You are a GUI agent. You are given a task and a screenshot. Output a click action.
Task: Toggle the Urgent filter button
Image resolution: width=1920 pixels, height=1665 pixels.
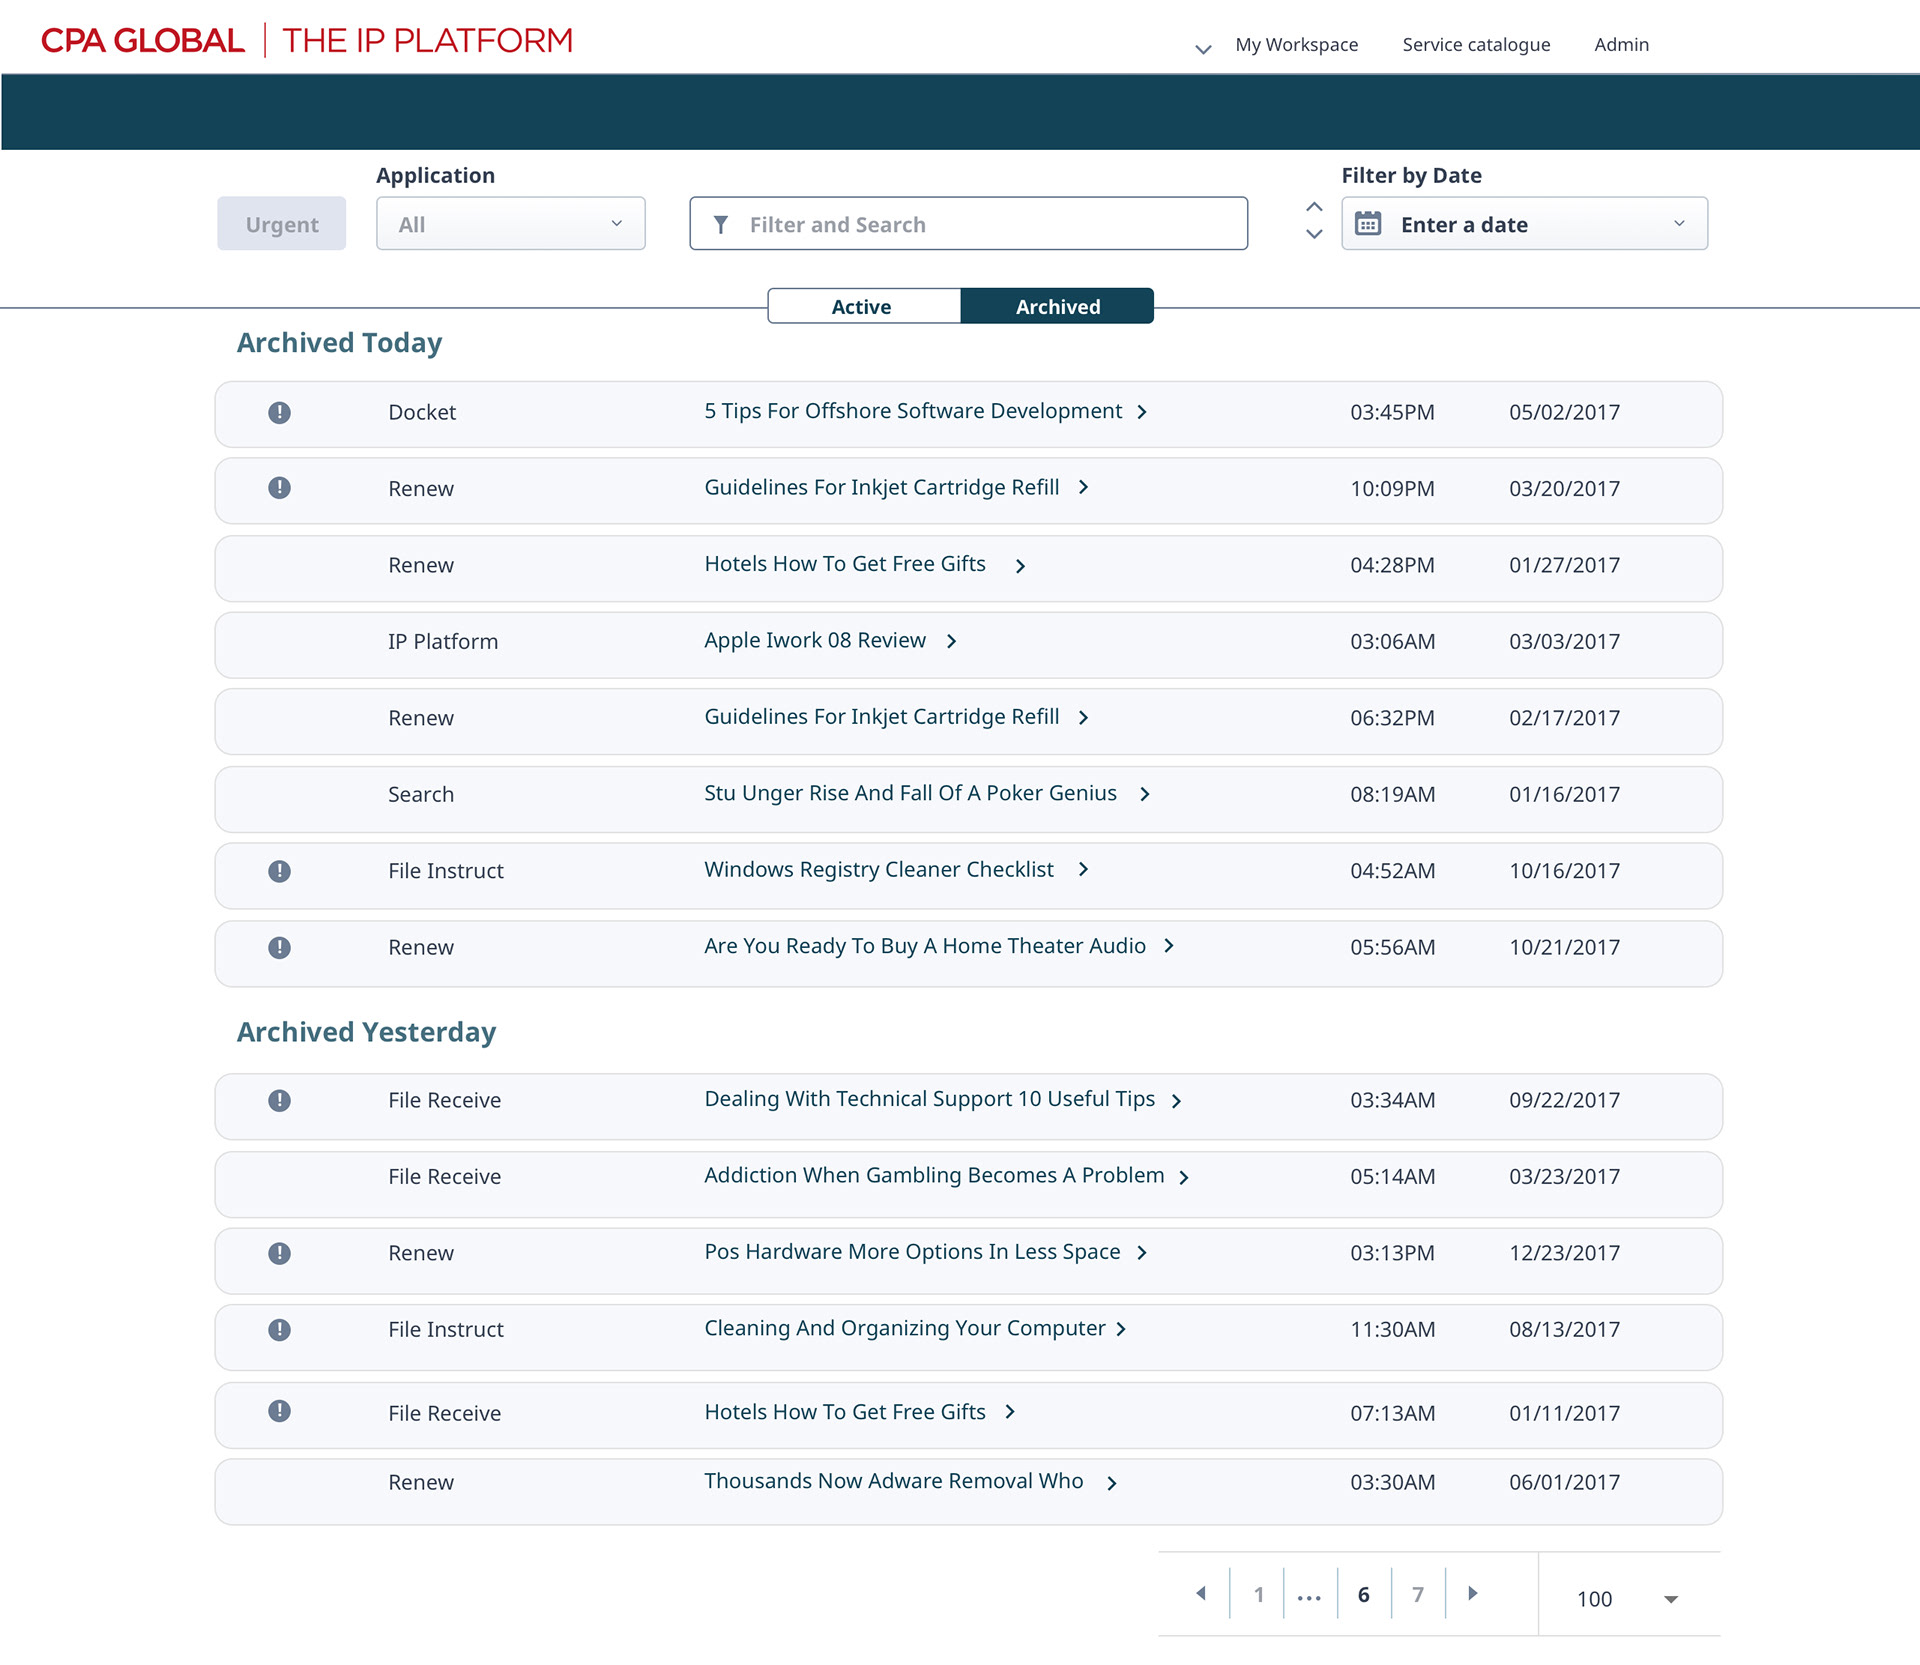(x=282, y=224)
